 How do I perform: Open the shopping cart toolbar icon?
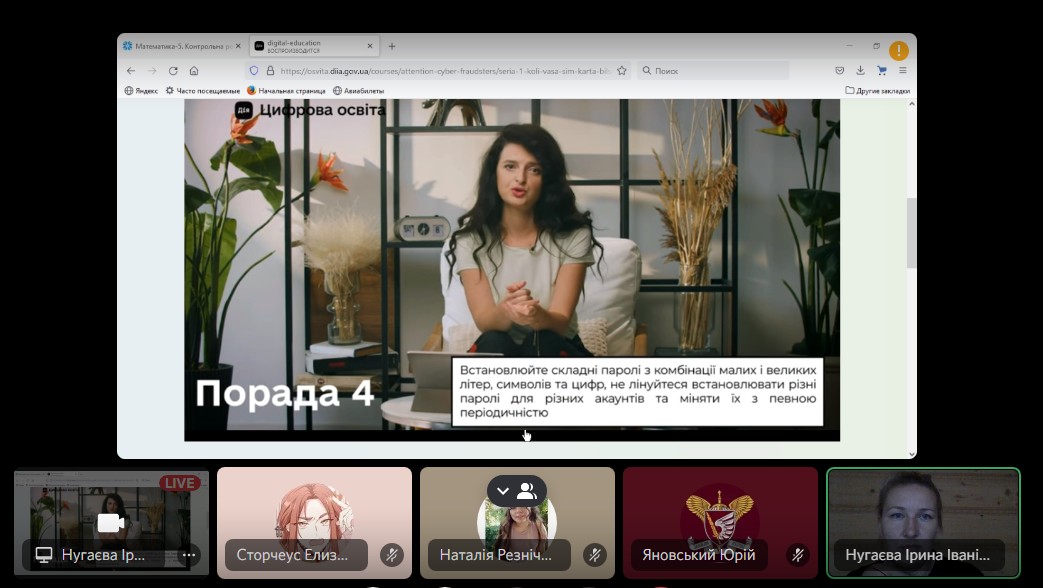pyautogui.click(x=882, y=71)
